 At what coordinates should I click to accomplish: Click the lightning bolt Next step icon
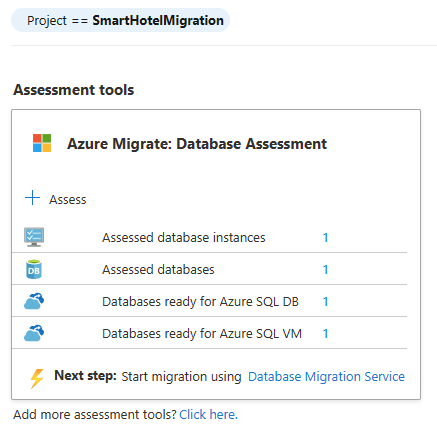click(37, 378)
